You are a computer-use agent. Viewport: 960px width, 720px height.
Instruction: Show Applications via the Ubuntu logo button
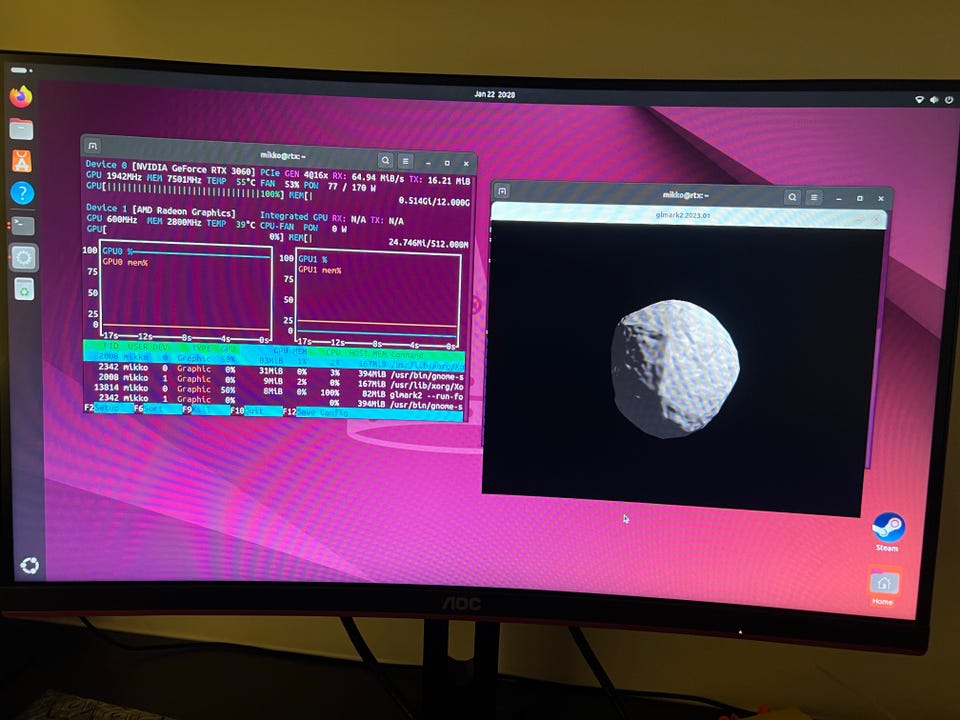tap(29, 565)
